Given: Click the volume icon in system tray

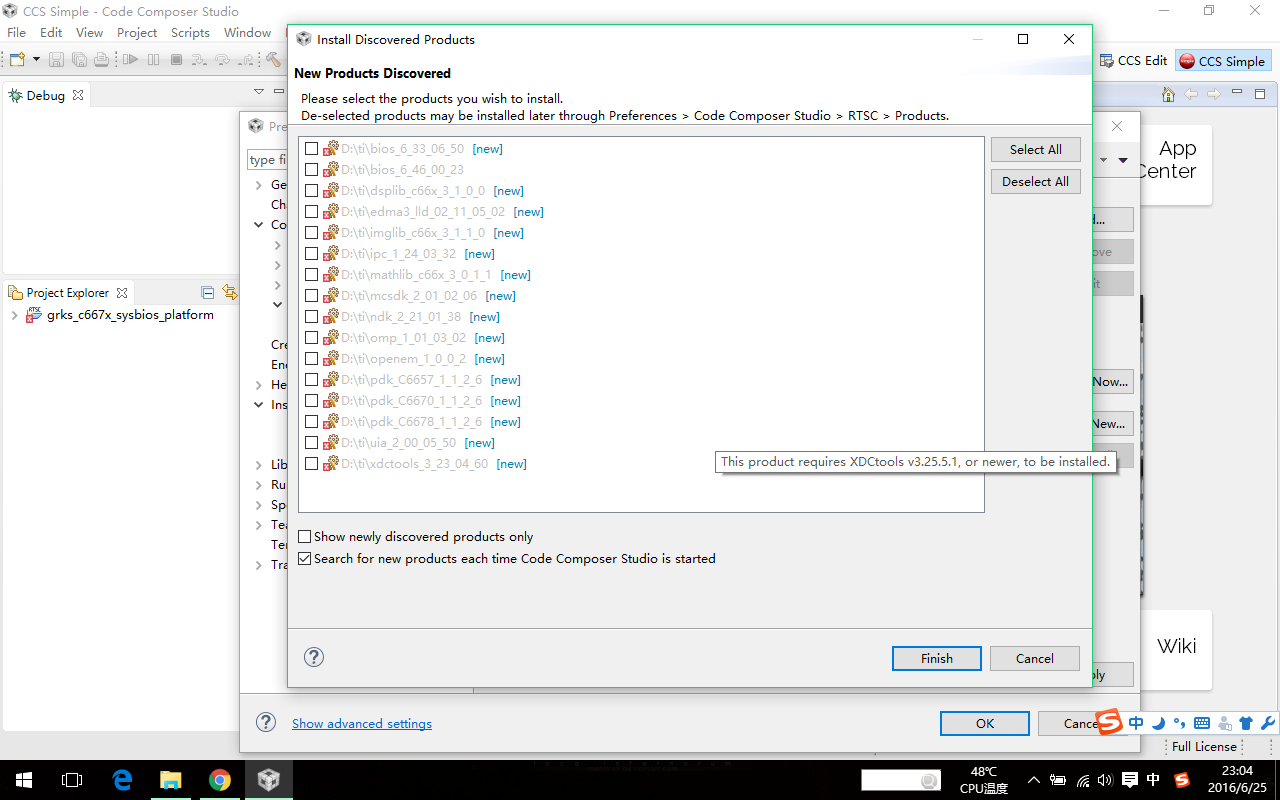Looking at the screenshot, I should (x=1105, y=780).
